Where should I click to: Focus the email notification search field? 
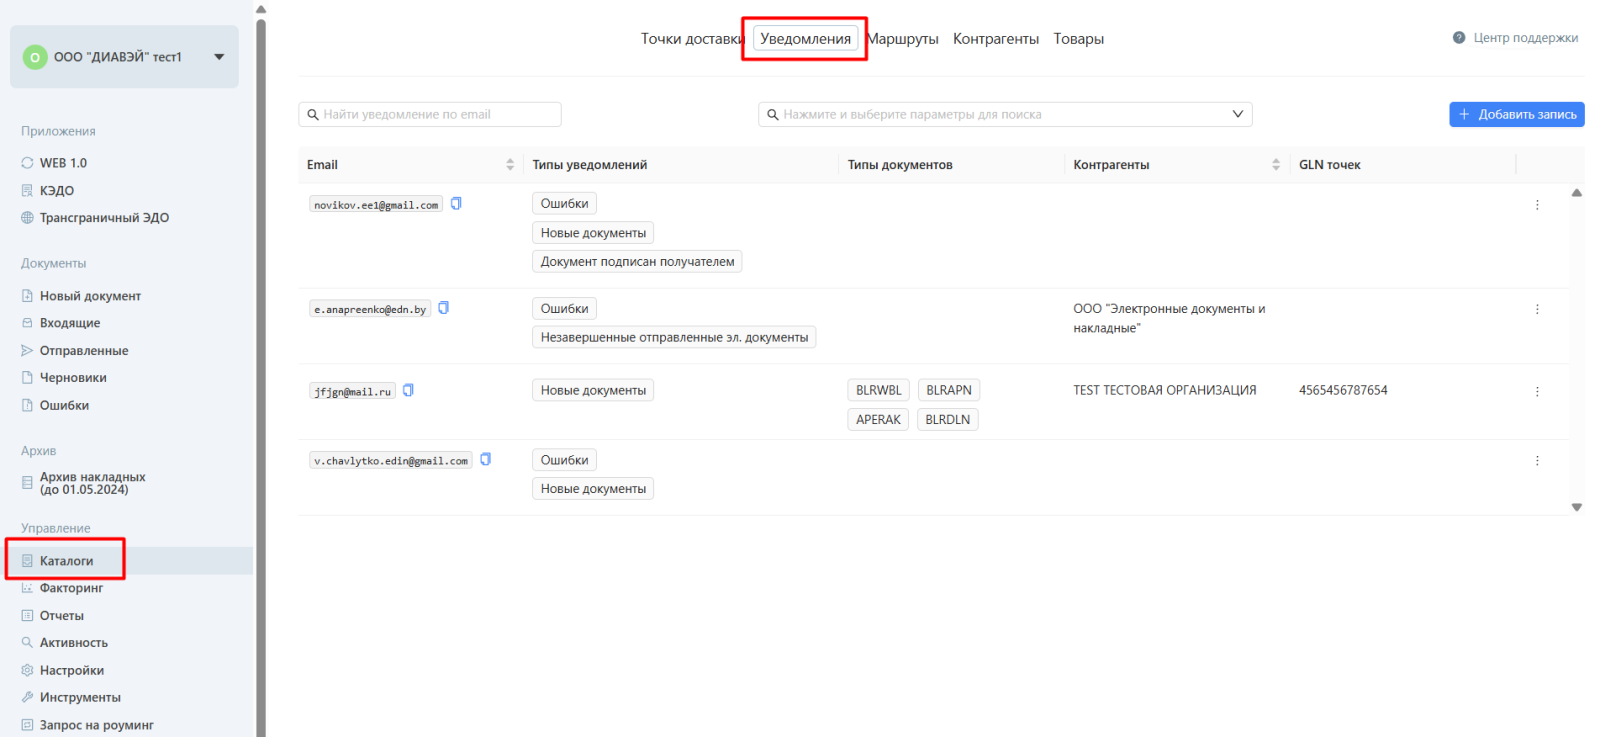coord(430,115)
